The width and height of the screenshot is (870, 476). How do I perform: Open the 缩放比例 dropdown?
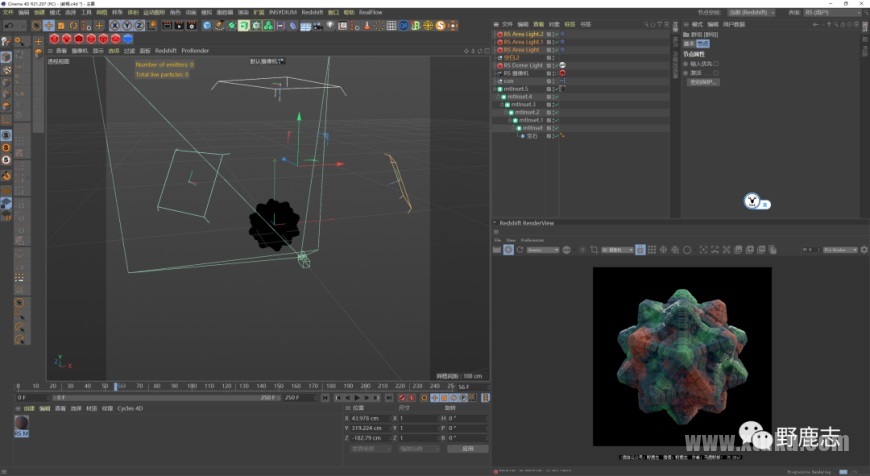click(x=418, y=448)
